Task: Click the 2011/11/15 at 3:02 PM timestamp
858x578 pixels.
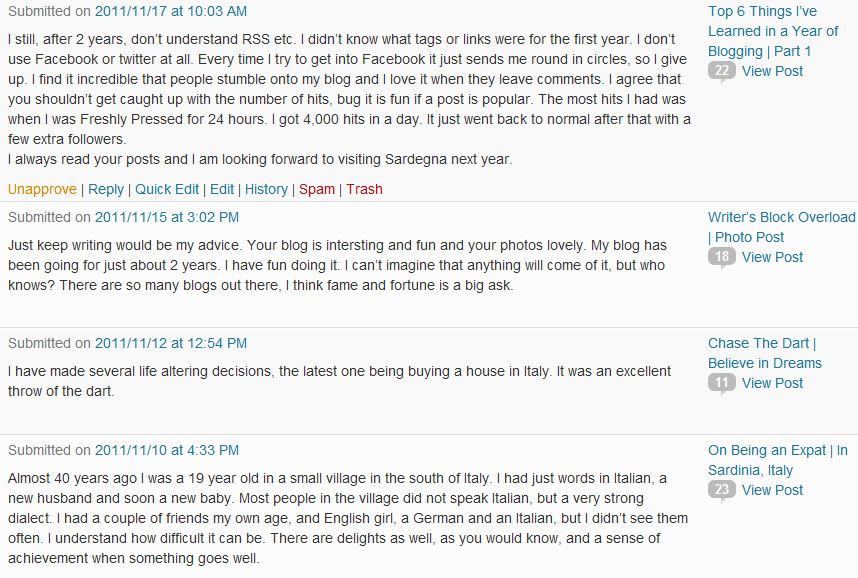Action: click(166, 217)
